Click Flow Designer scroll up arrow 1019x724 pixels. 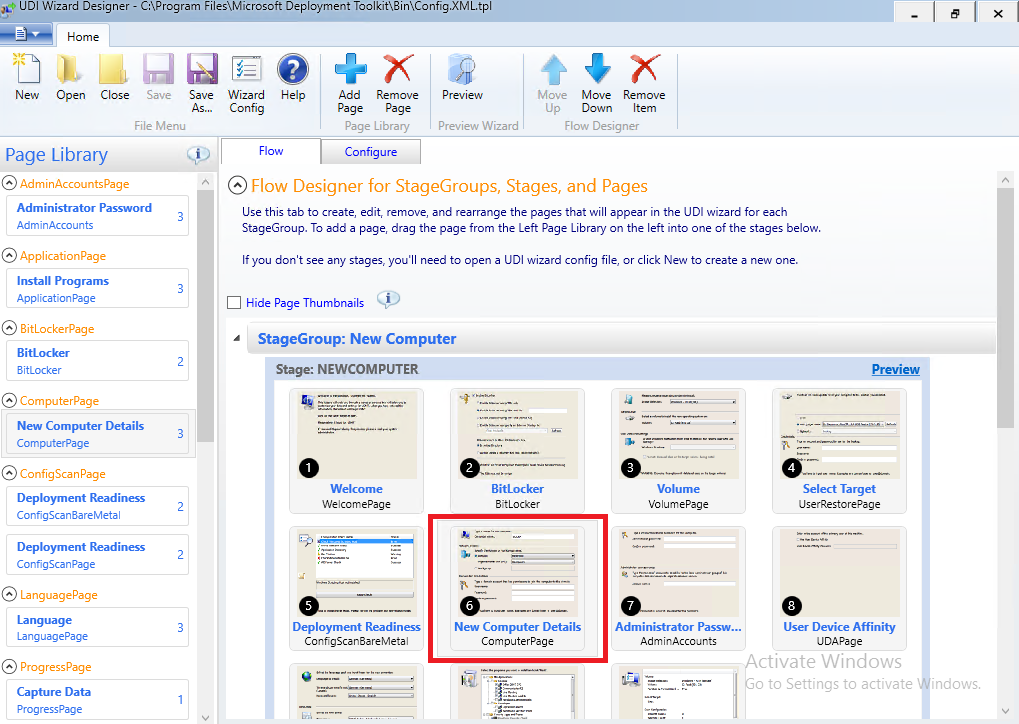click(x=1005, y=180)
